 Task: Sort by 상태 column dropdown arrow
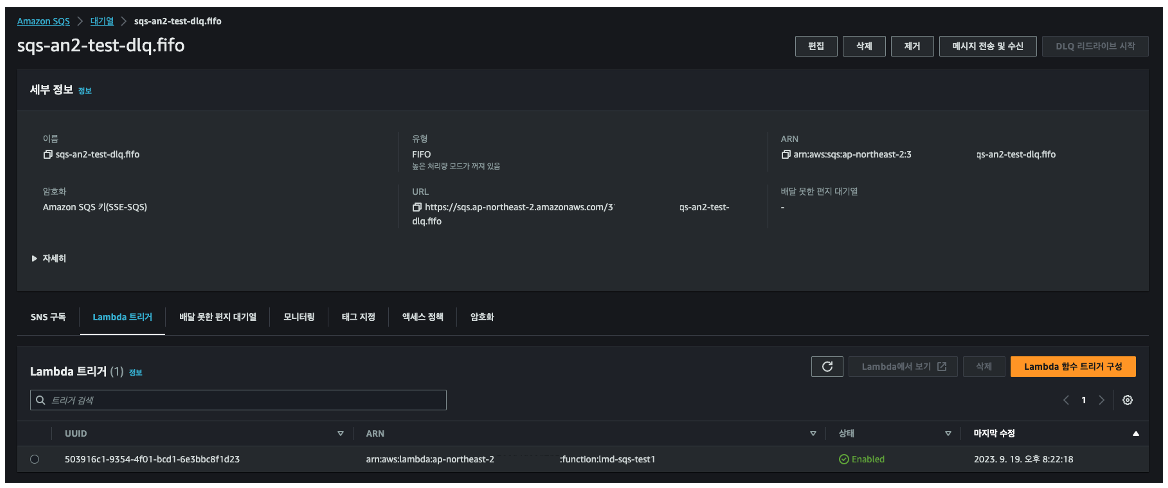coord(948,433)
